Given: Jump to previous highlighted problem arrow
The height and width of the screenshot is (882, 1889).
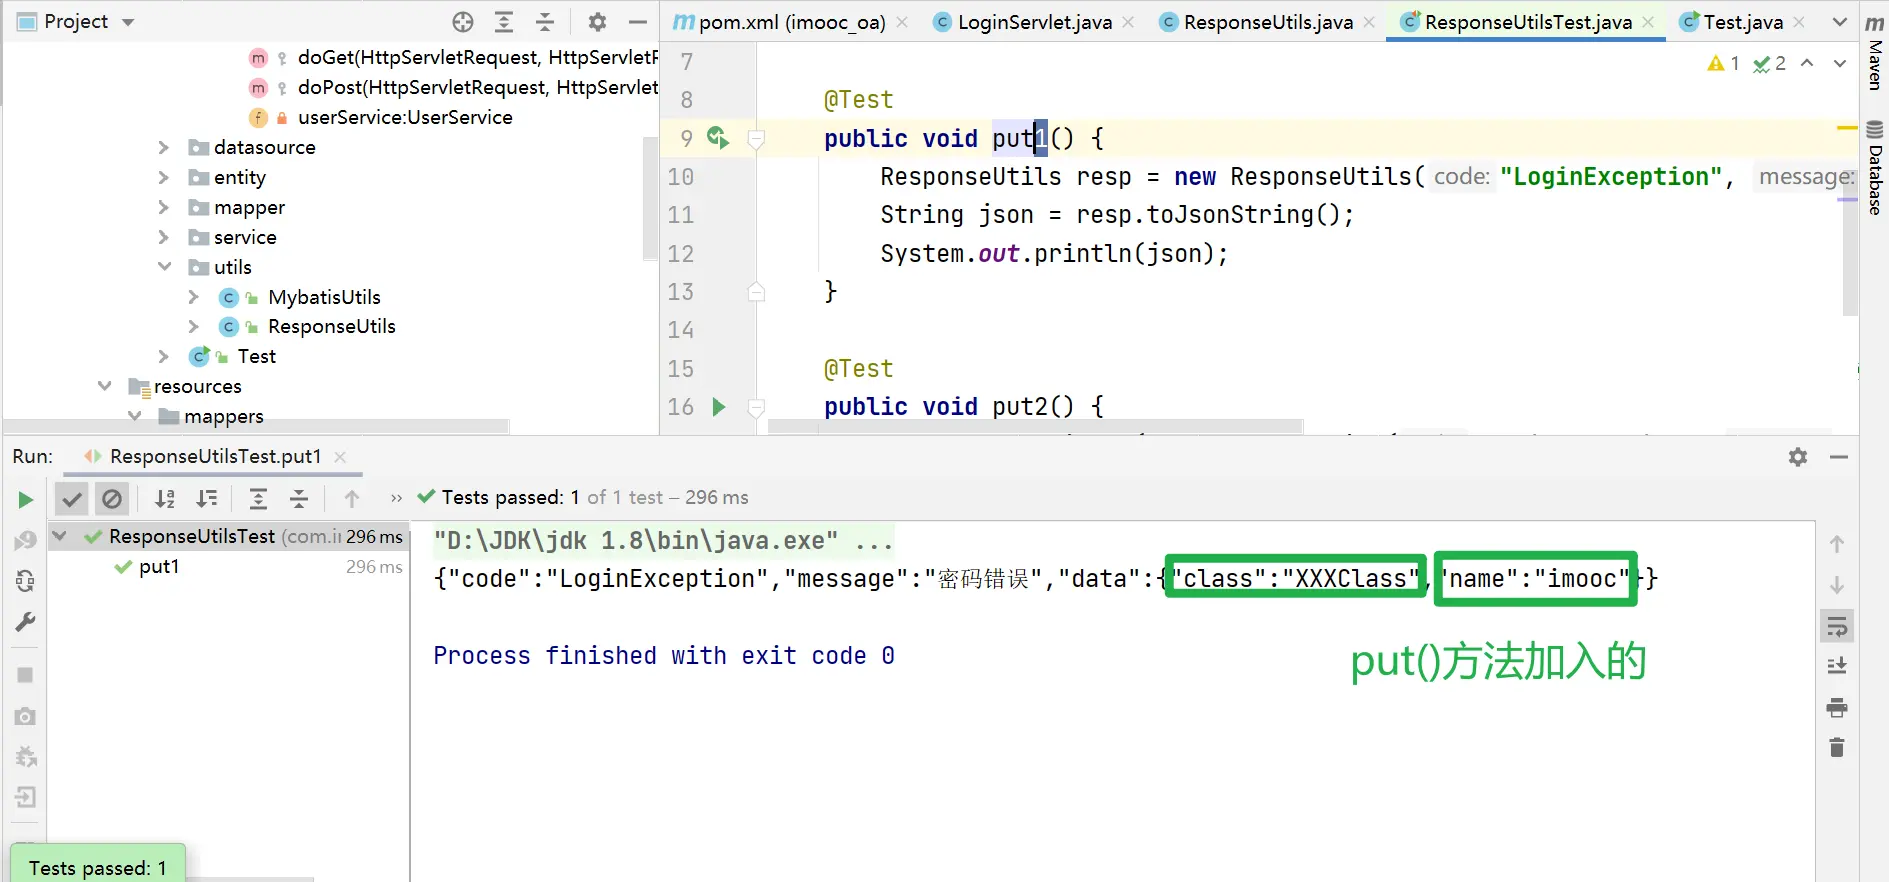Looking at the screenshot, I should click(x=1807, y=63).
